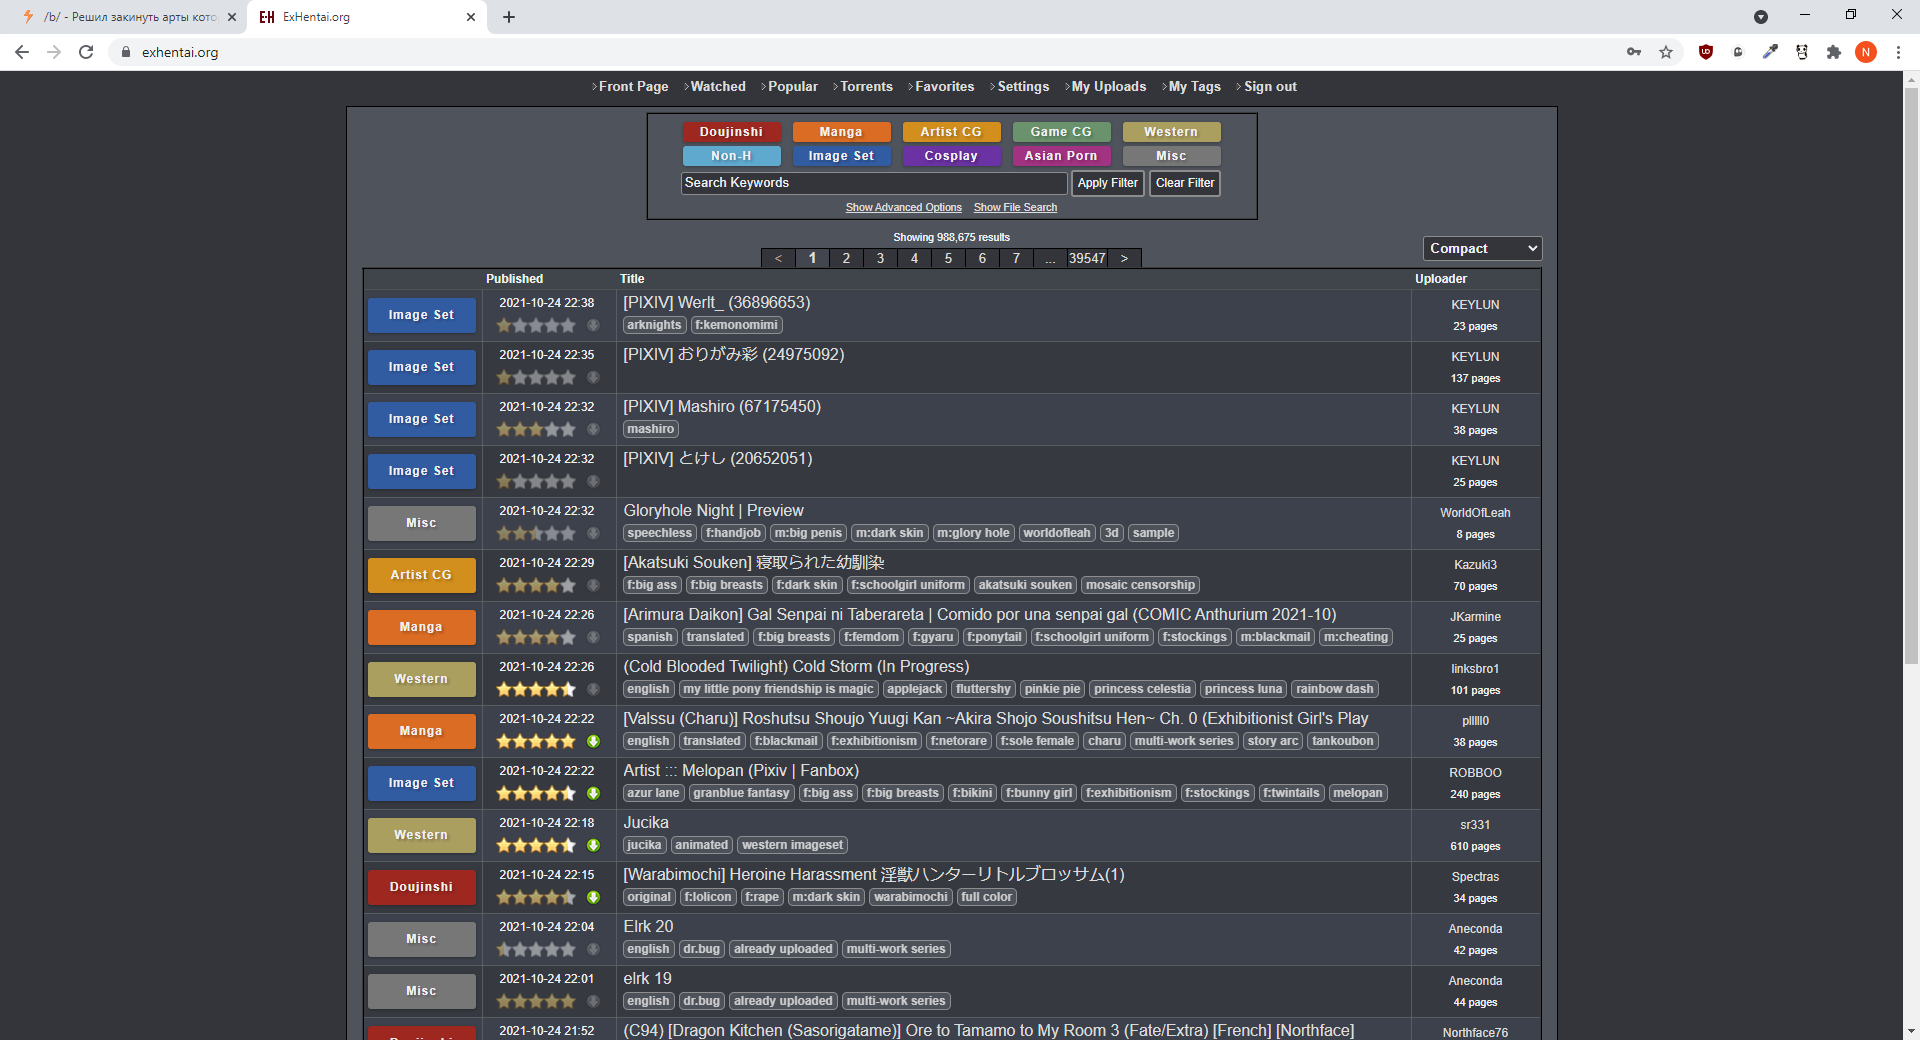The image size is (1920, 1040).
Task: Toggle the Cosplay category filter
Action: [x=951, y=156]
